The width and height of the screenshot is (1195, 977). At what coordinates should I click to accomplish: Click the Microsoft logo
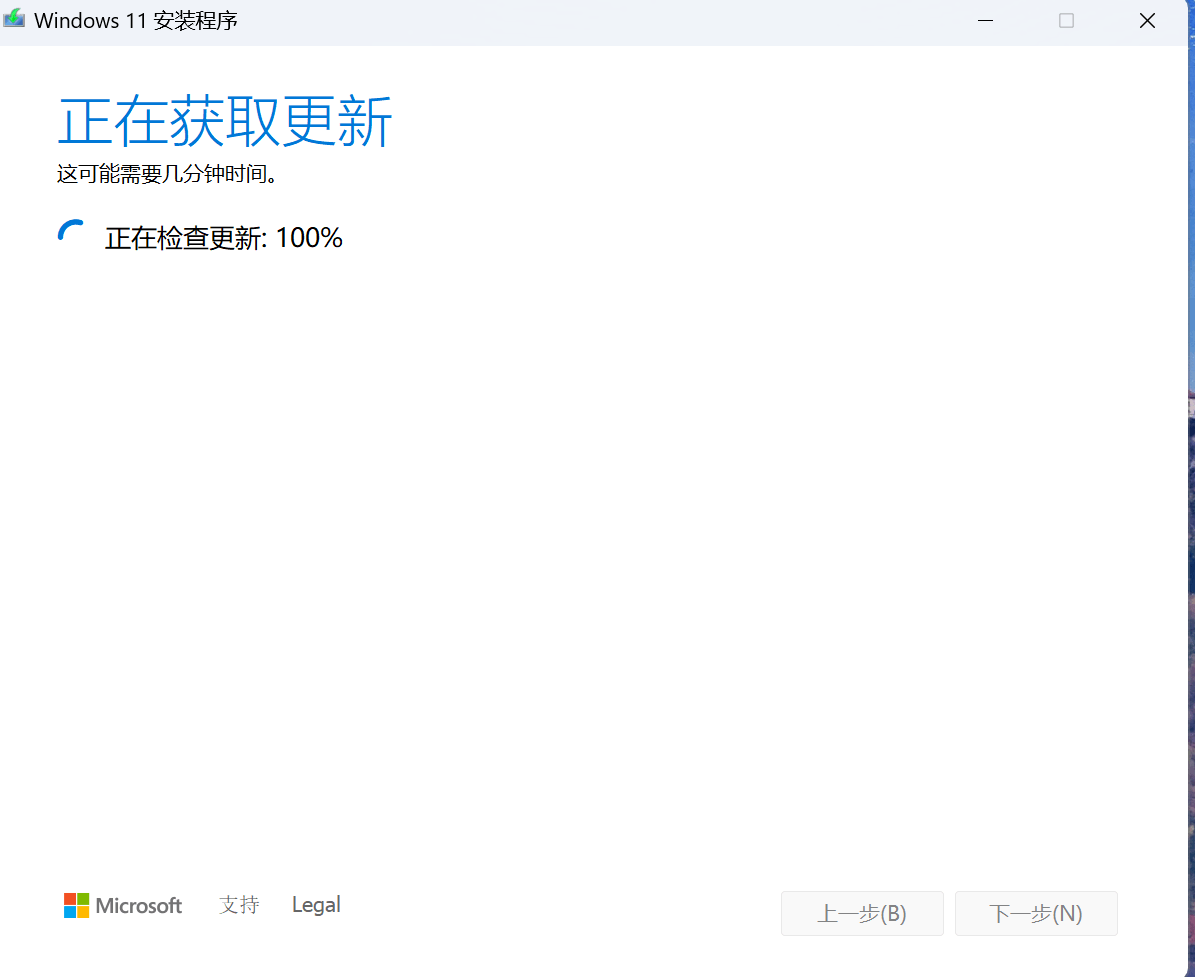tap(123, 905)
